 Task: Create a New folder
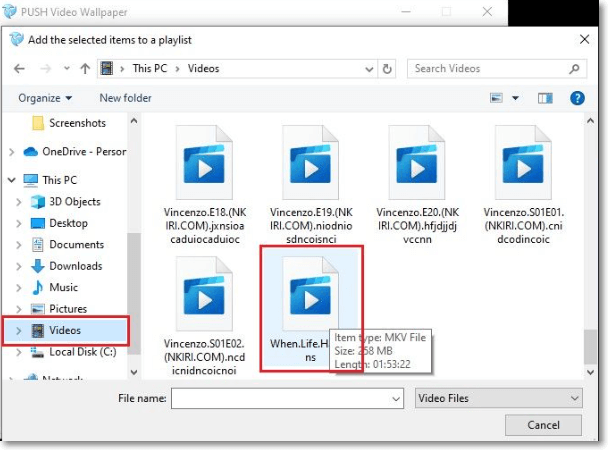(x=125, y=98)
